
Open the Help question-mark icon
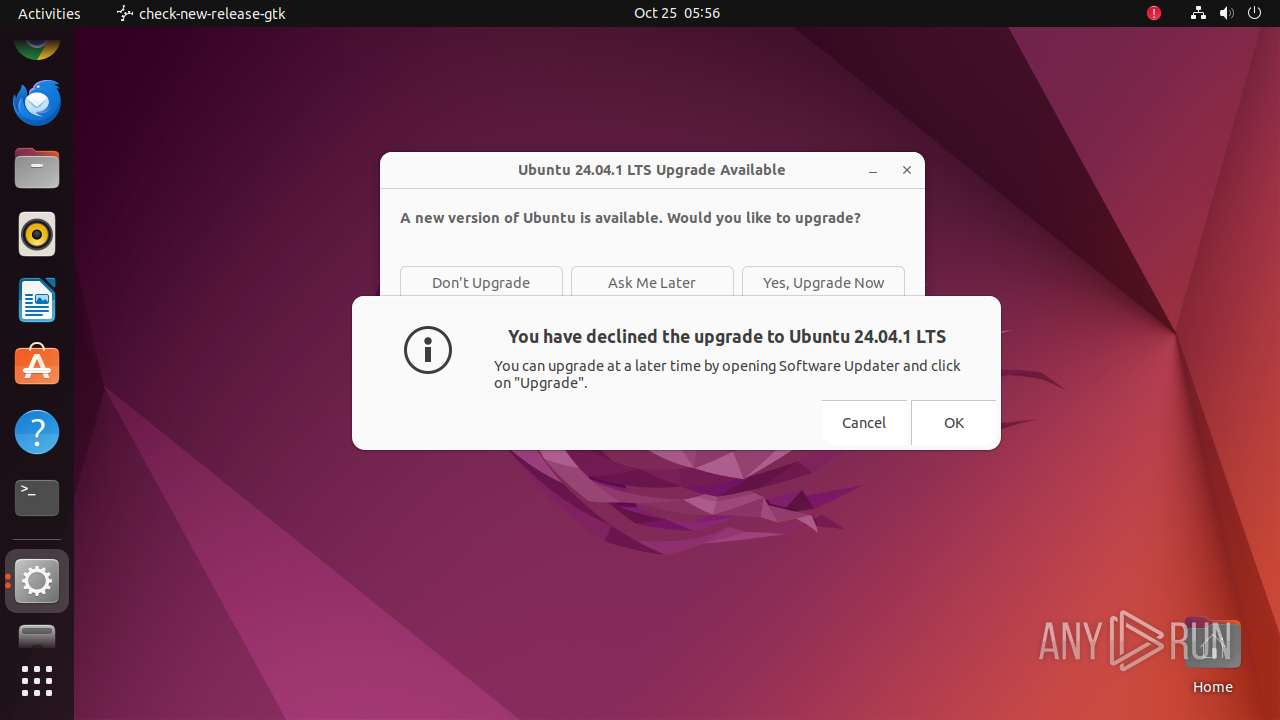[x=37, y=432]
